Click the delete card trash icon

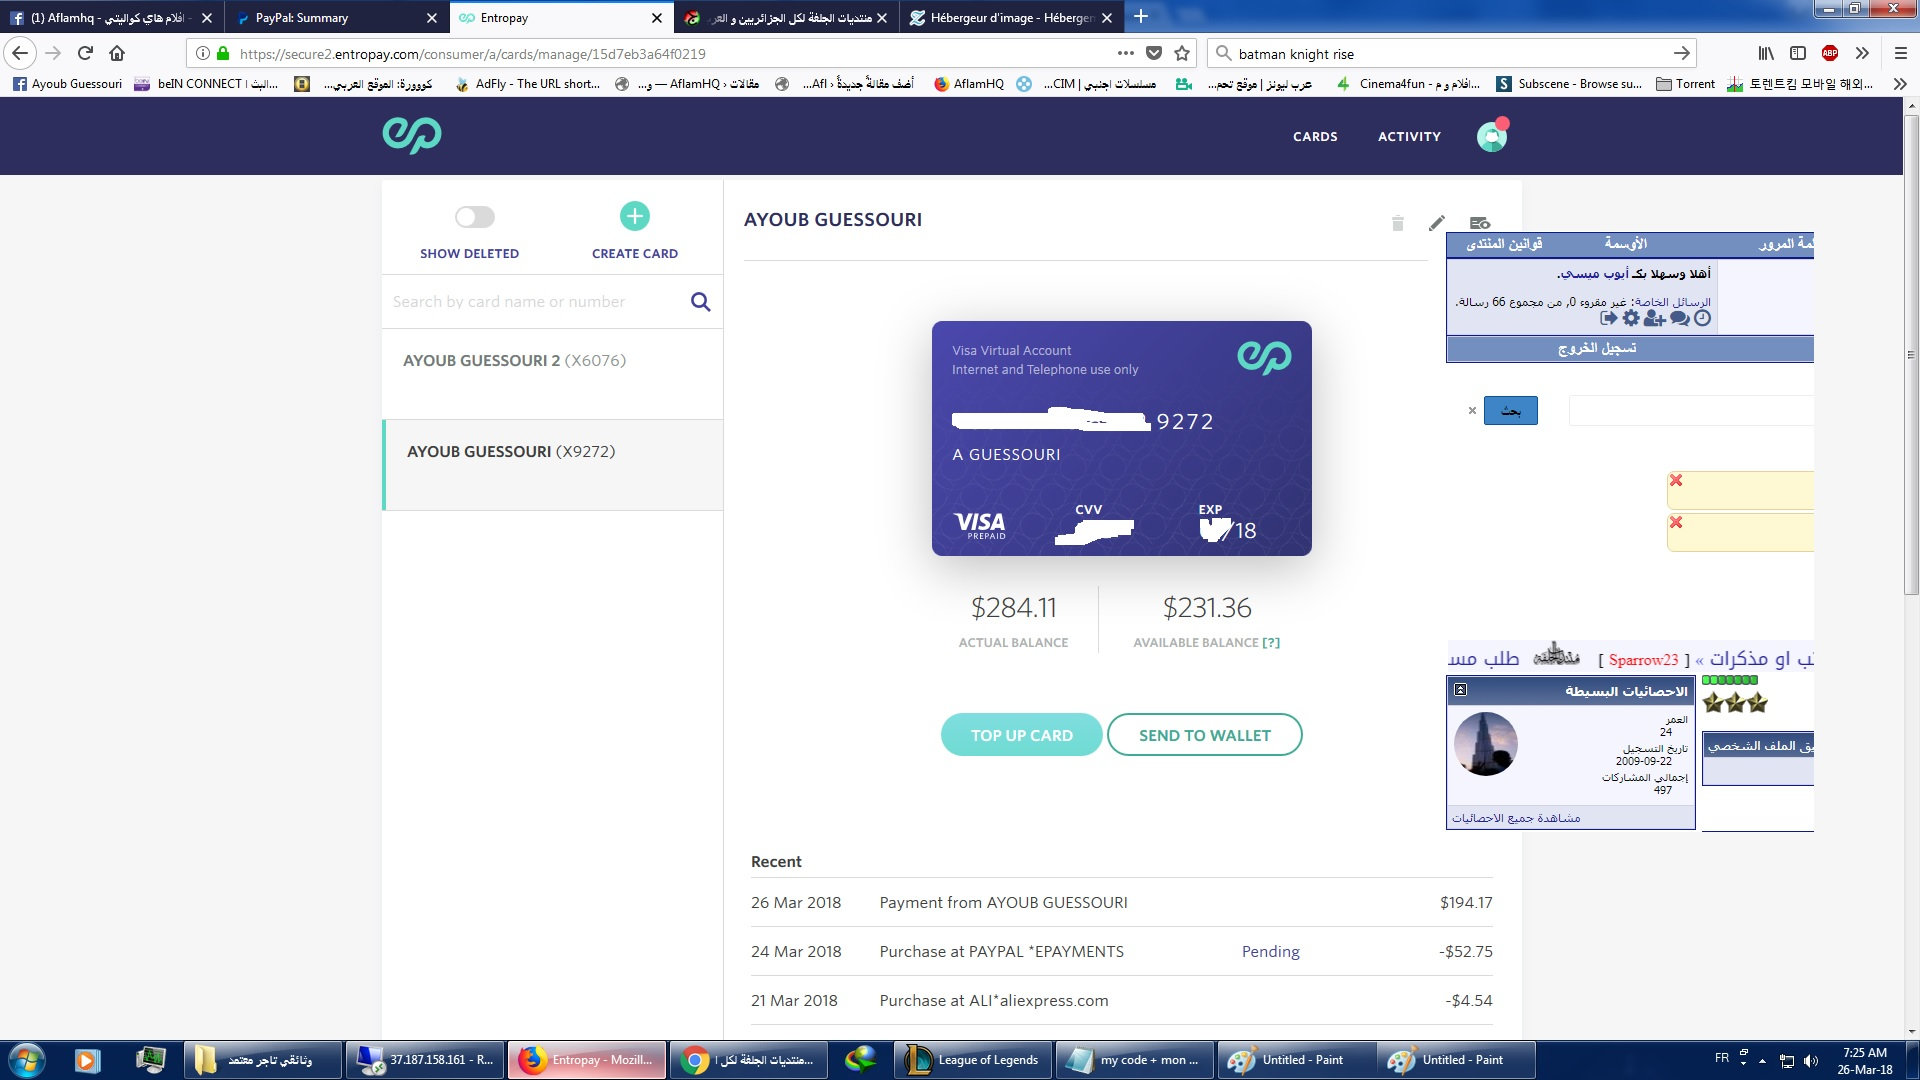pyautogui.click(x=1398, y=223)
